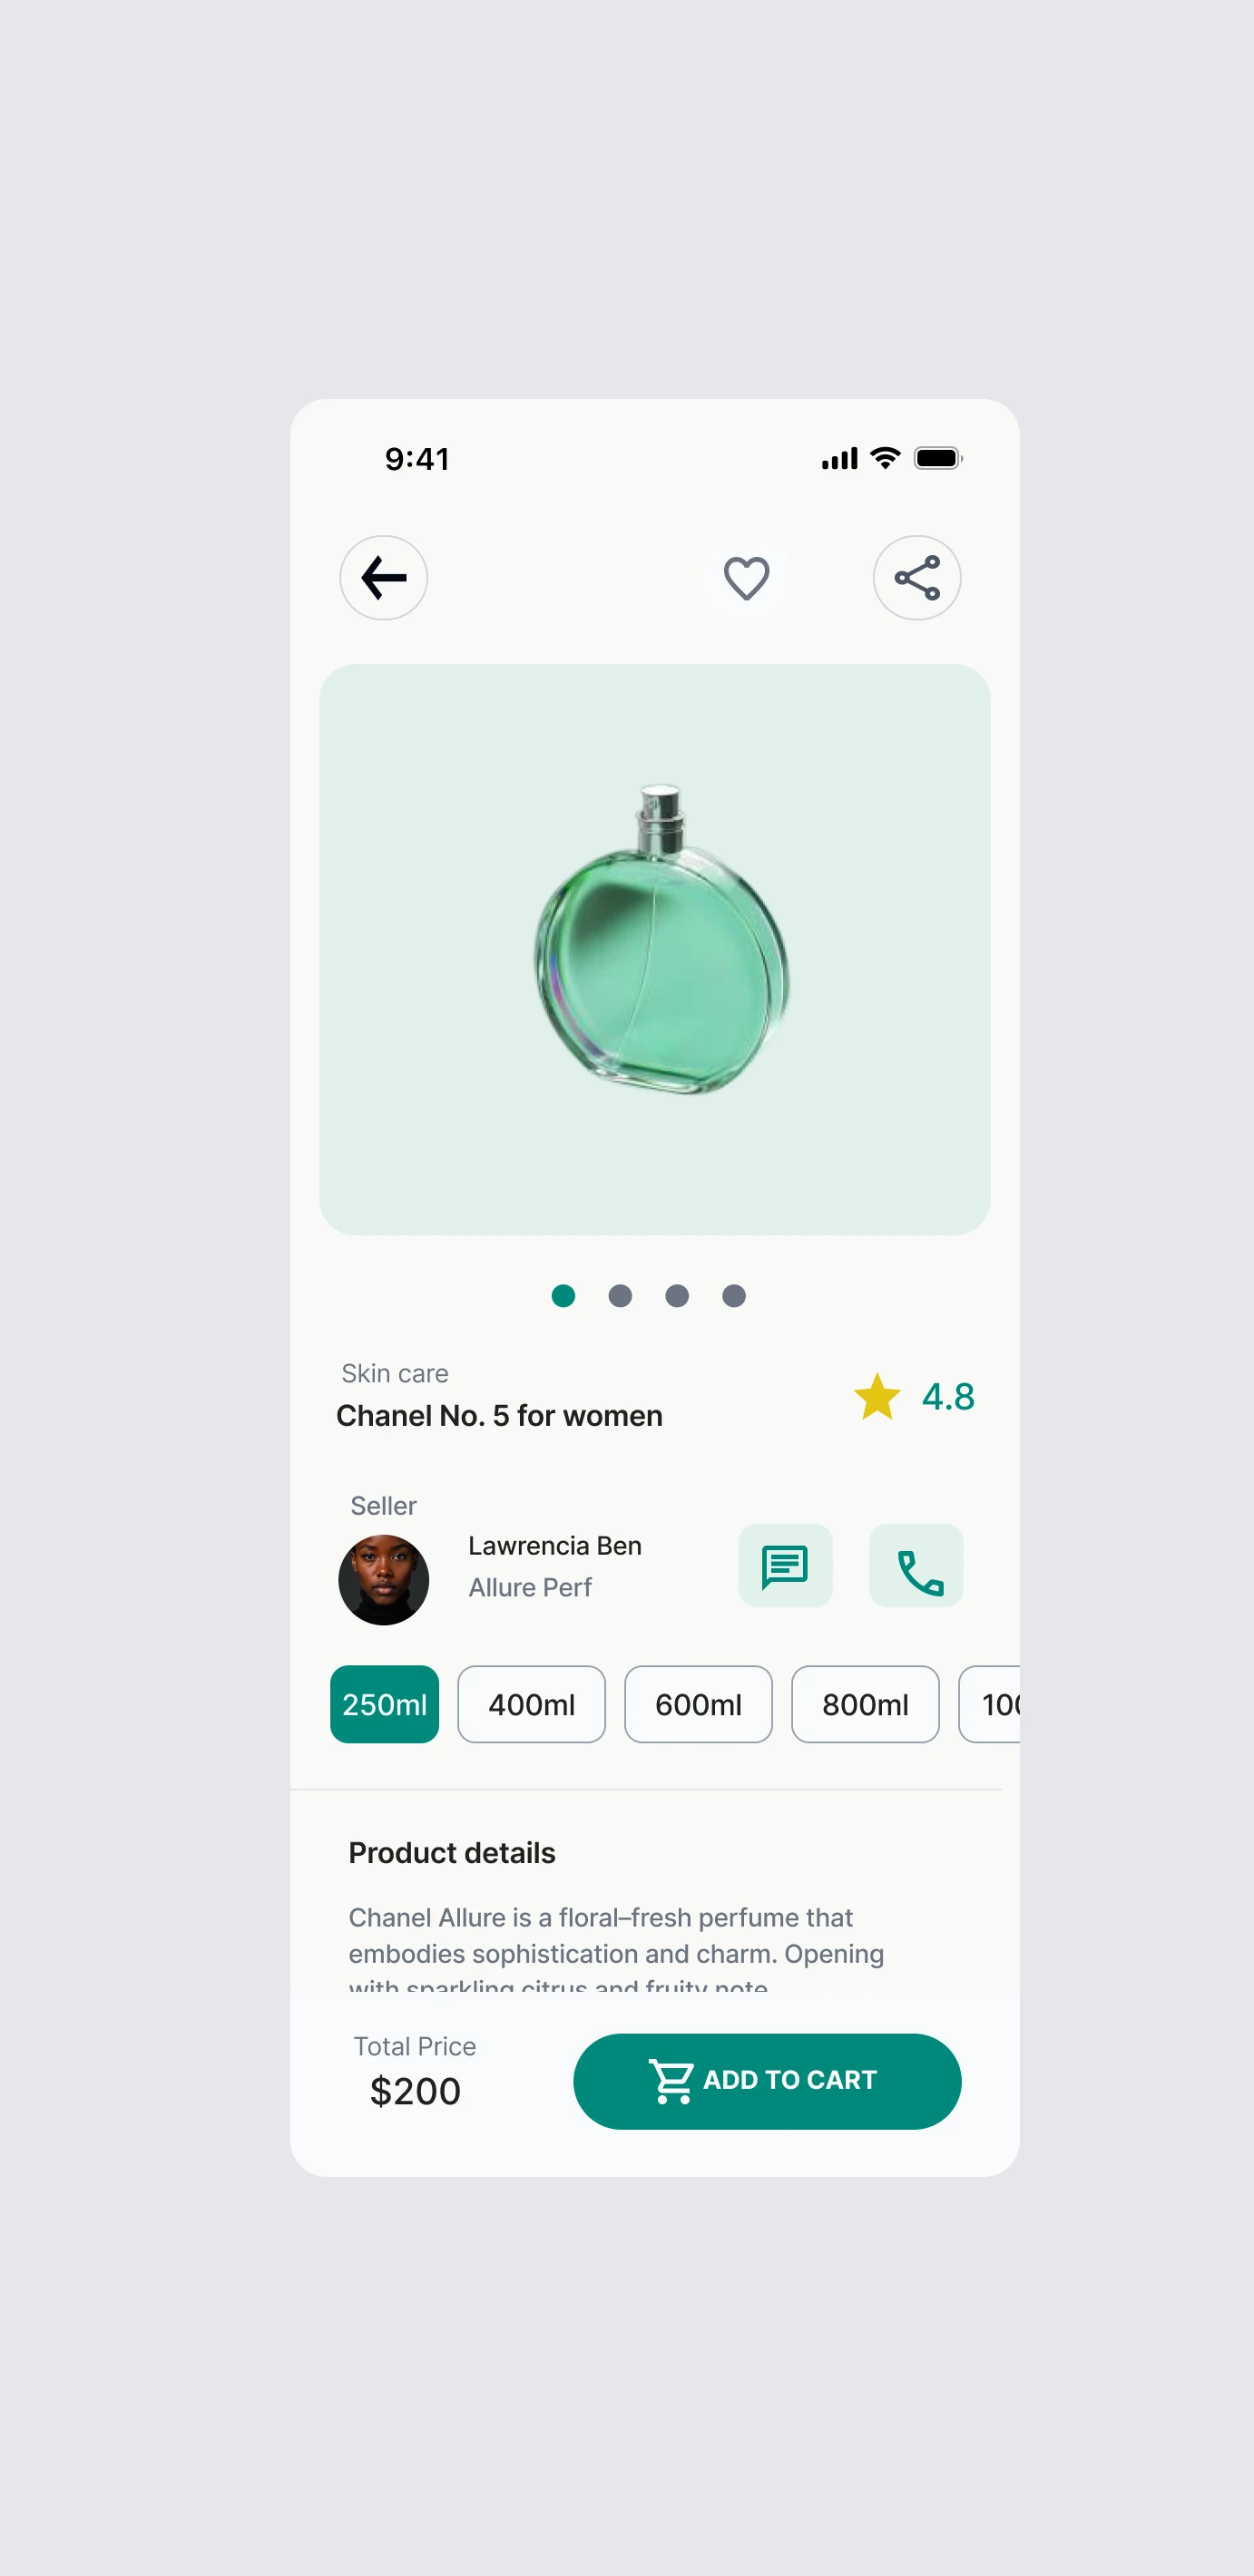This screenshot has height=2576, width=1254.
Task: Expand the Product details description text
Action: point(616,1952)
